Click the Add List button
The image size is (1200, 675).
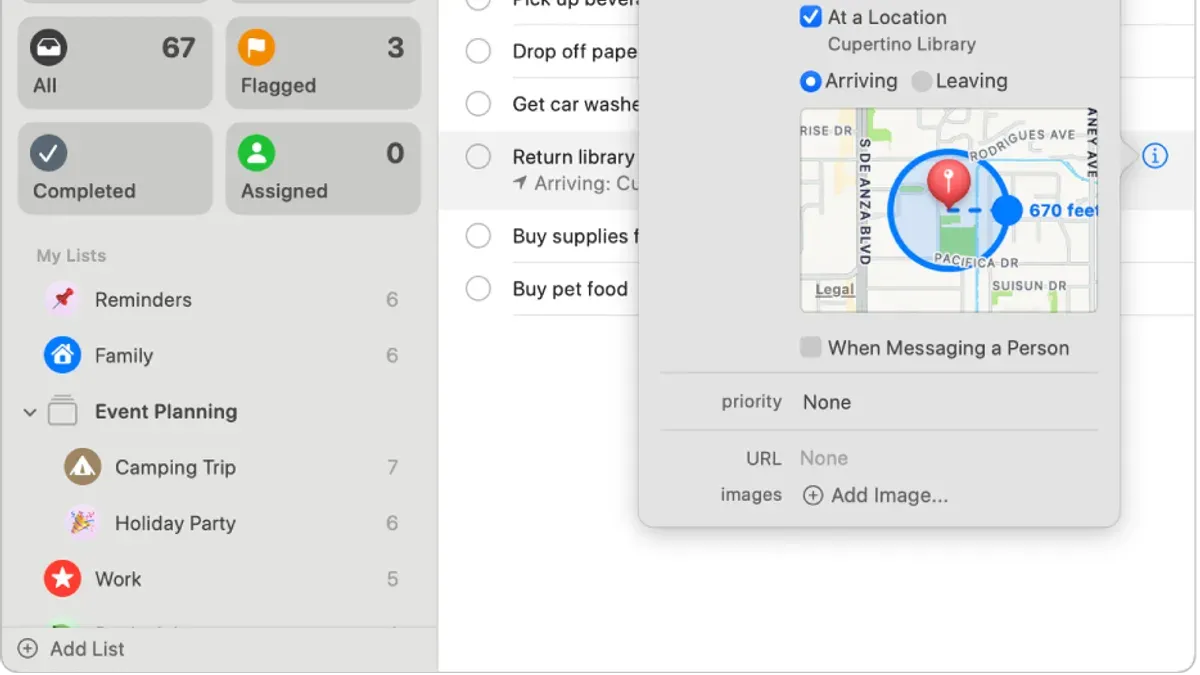click(x=72, y=649)
